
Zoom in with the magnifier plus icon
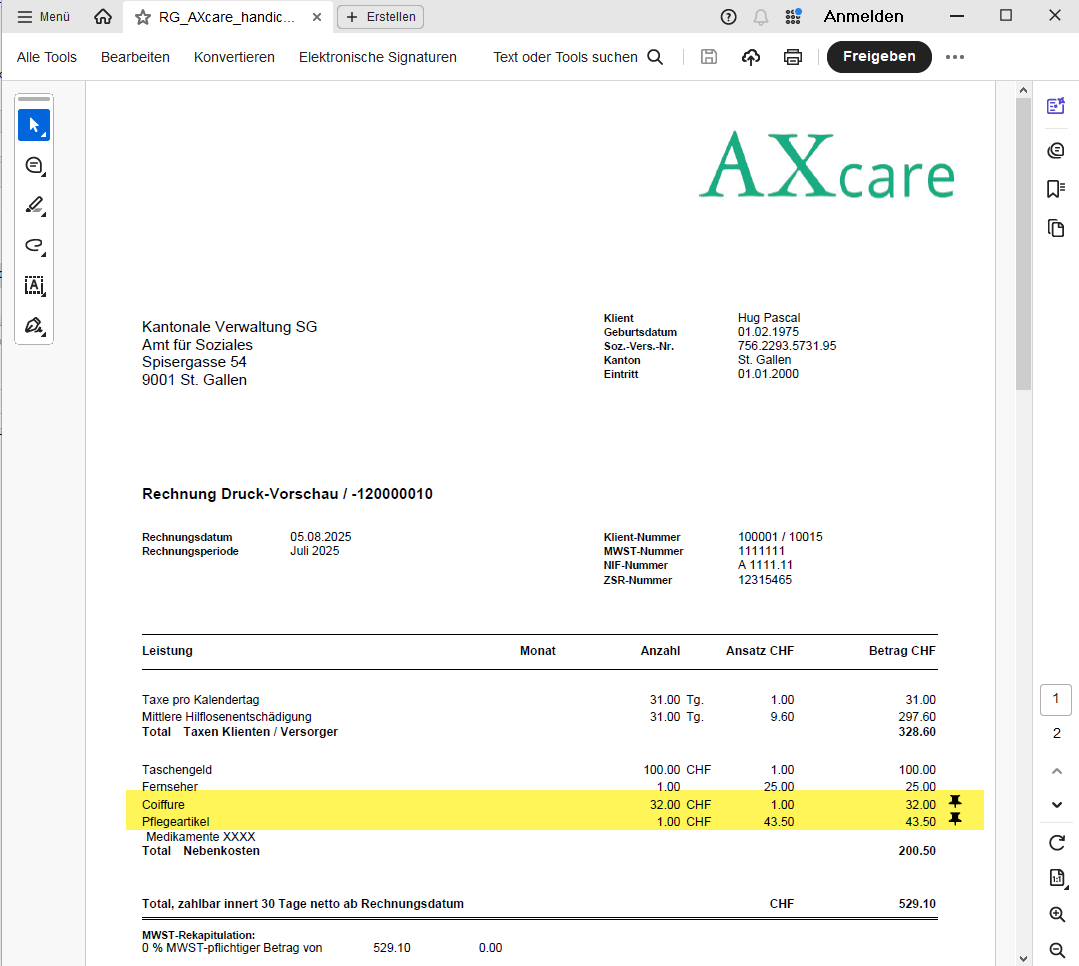(1057, 914)
